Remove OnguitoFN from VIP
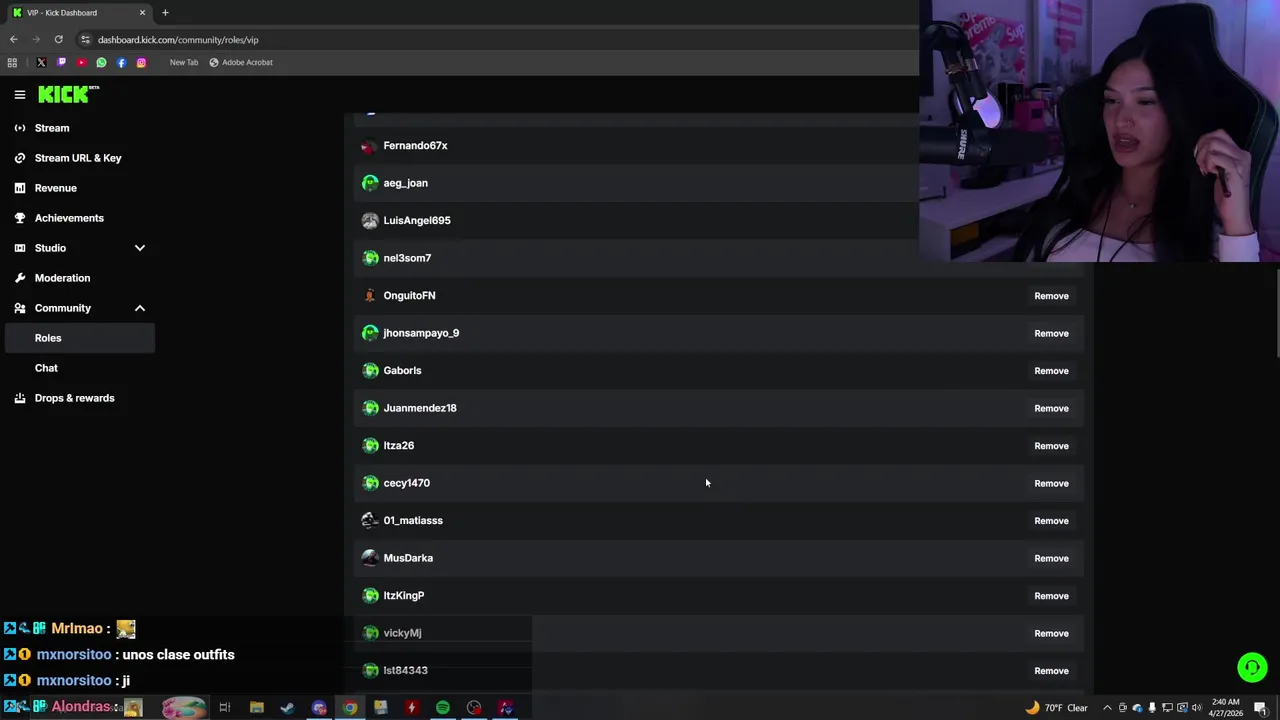Image resolution: width=1280 pixels, height=720 pixels. point(1051,296)
